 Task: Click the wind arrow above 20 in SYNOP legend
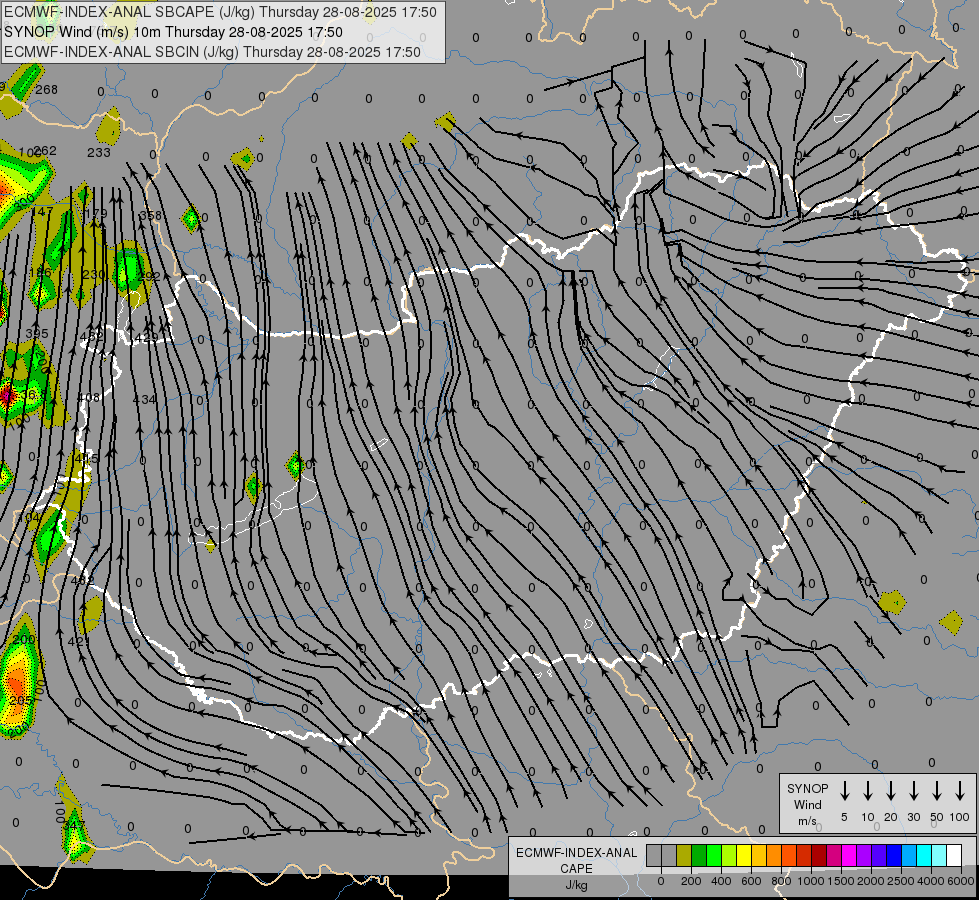(x=890, y=791)
